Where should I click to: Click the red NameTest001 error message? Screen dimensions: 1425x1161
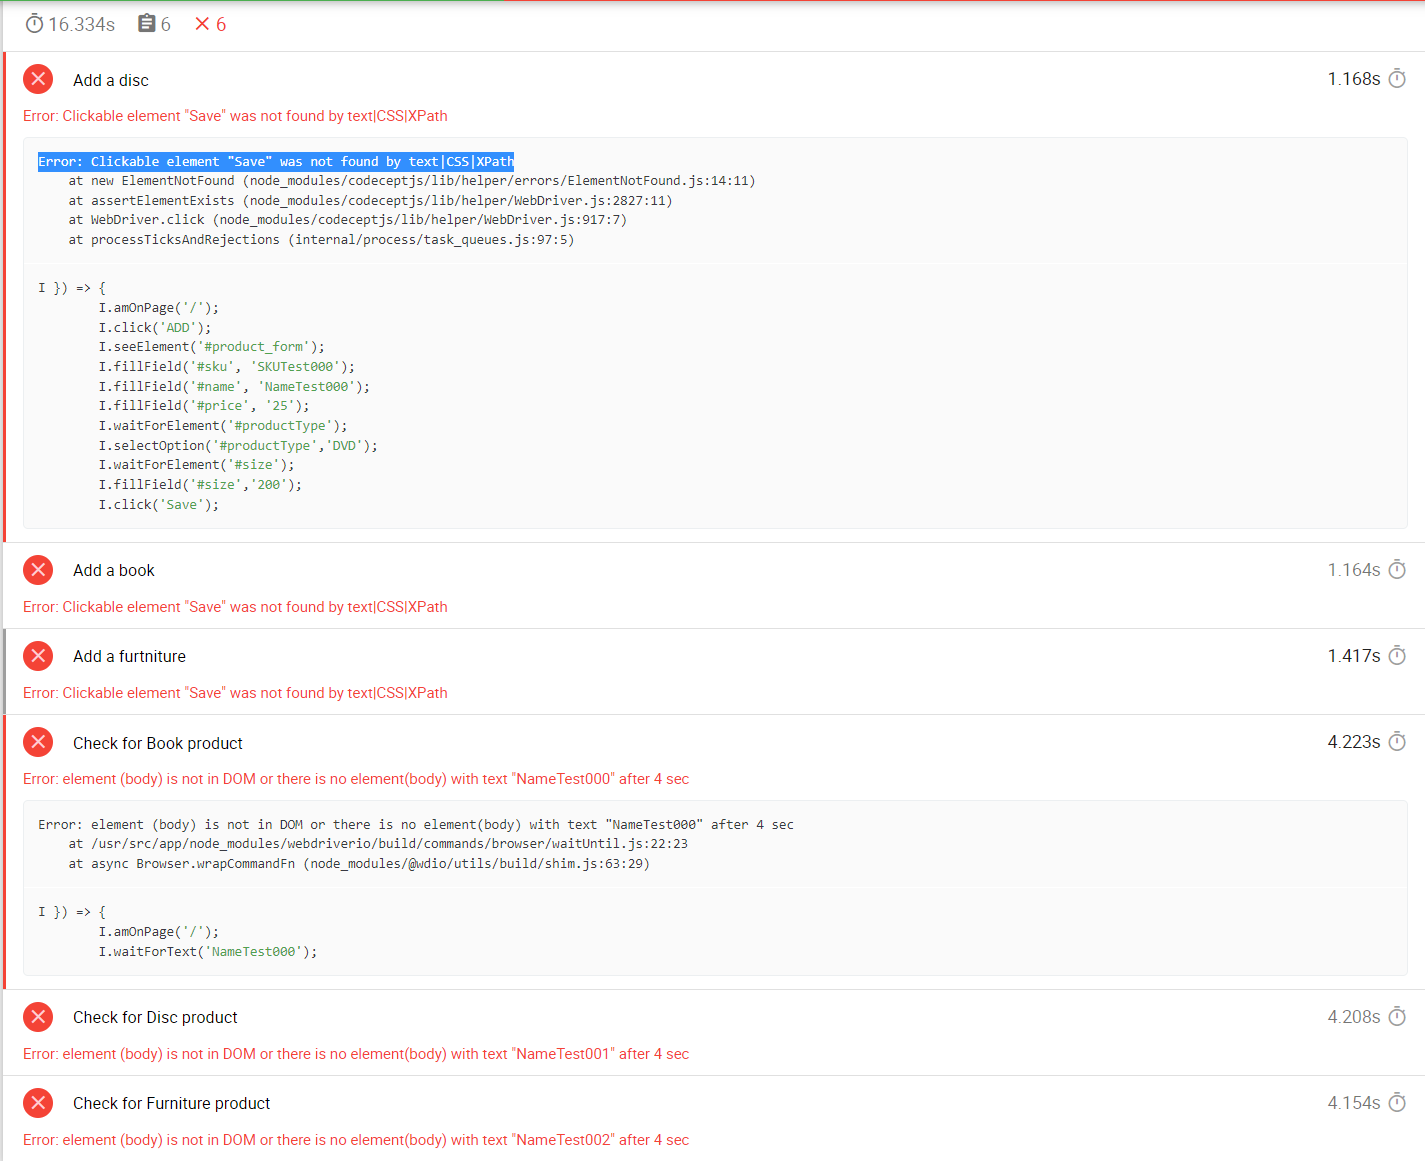point(356,1054)
